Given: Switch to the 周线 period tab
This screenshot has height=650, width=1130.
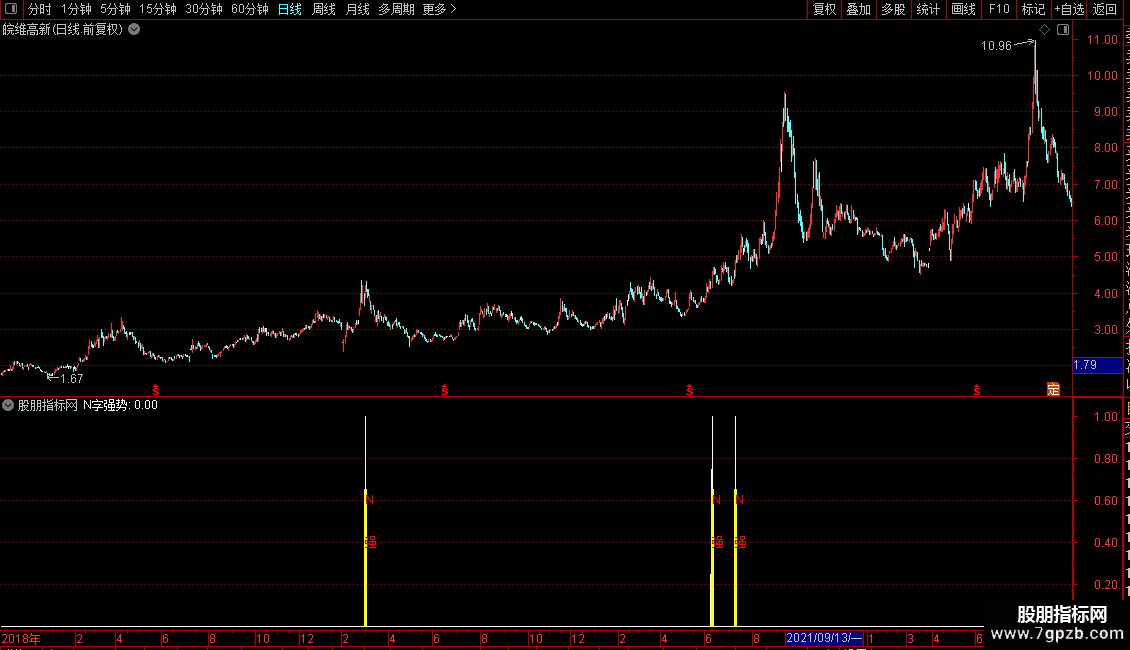Looking at the screenshot, I should [324, 9].
